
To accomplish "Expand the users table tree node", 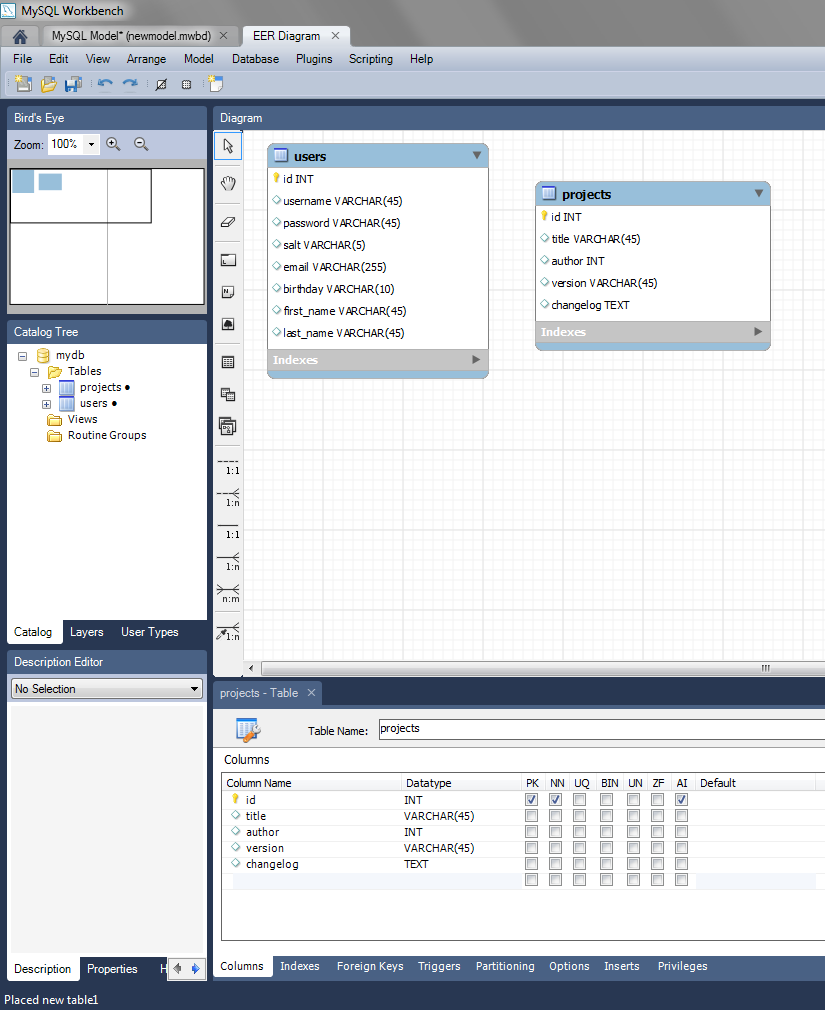I will tap(46, 404).
